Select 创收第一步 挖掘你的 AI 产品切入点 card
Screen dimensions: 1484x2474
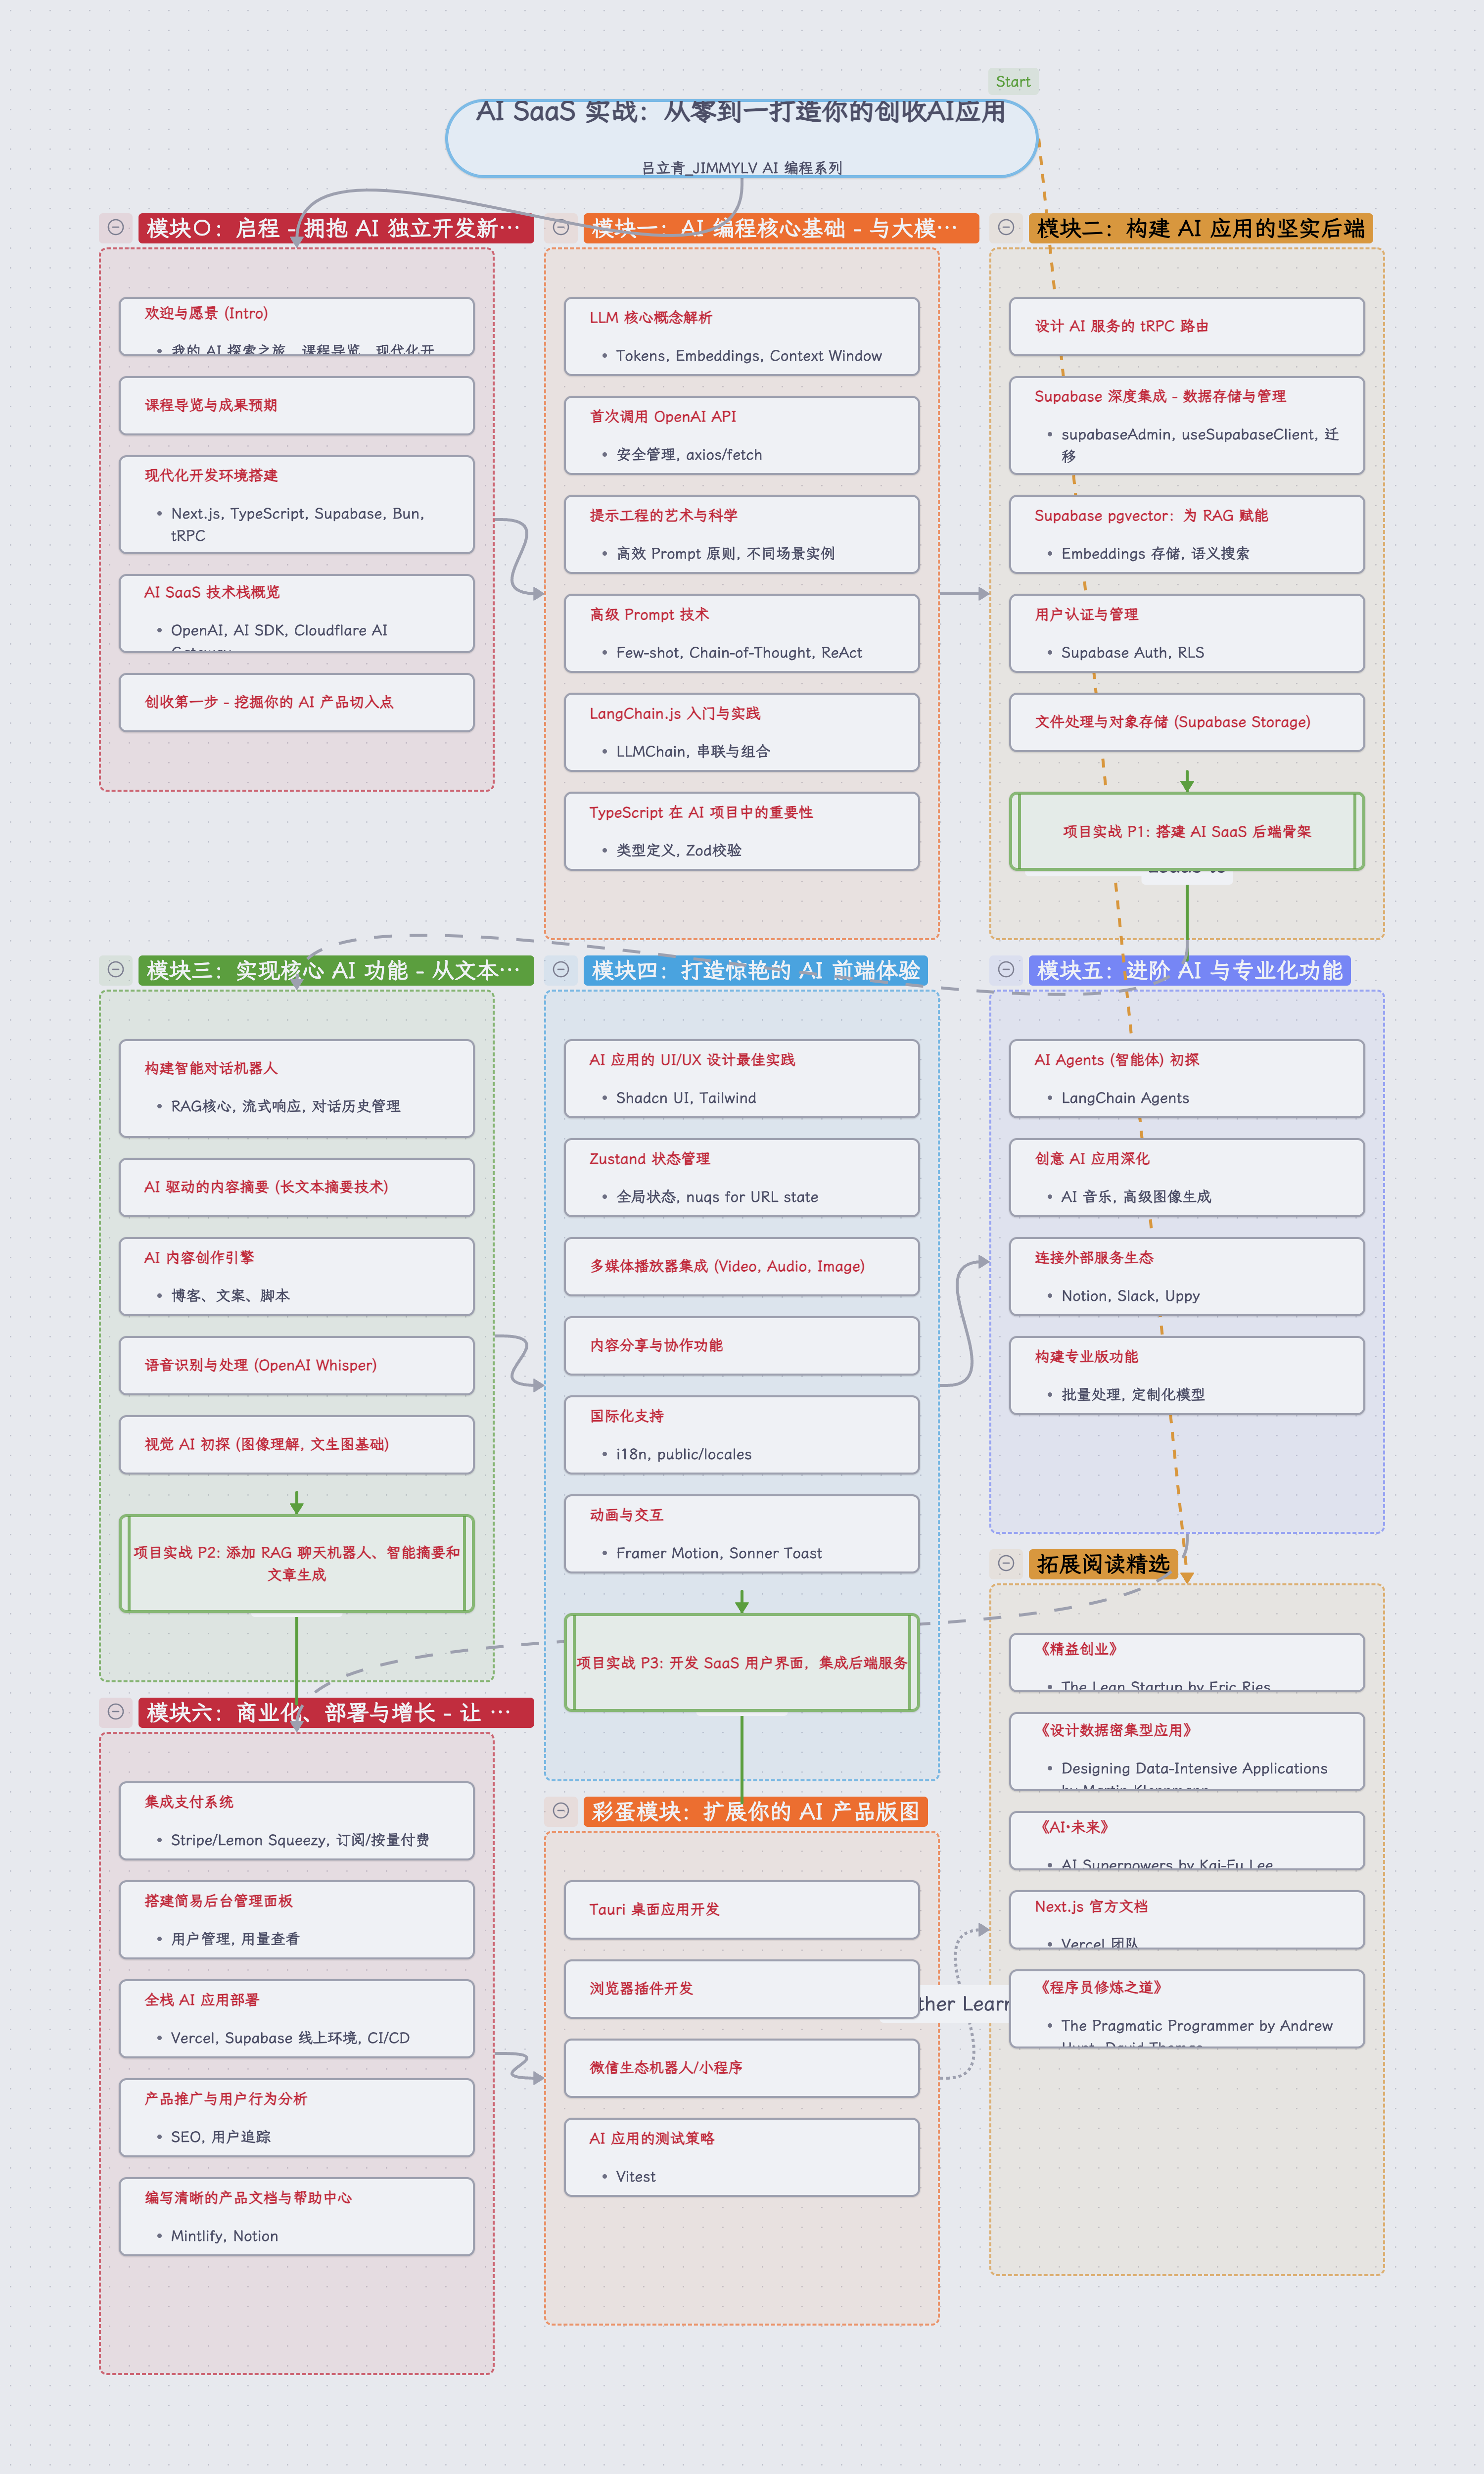point(296,702)
